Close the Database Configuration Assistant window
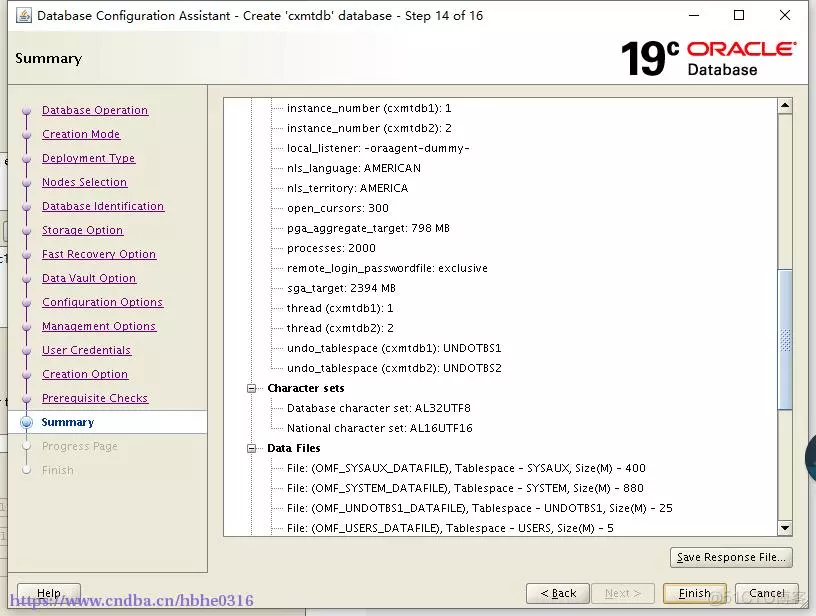This screenshot has height=616, width=816. click(x=785, y=16)
